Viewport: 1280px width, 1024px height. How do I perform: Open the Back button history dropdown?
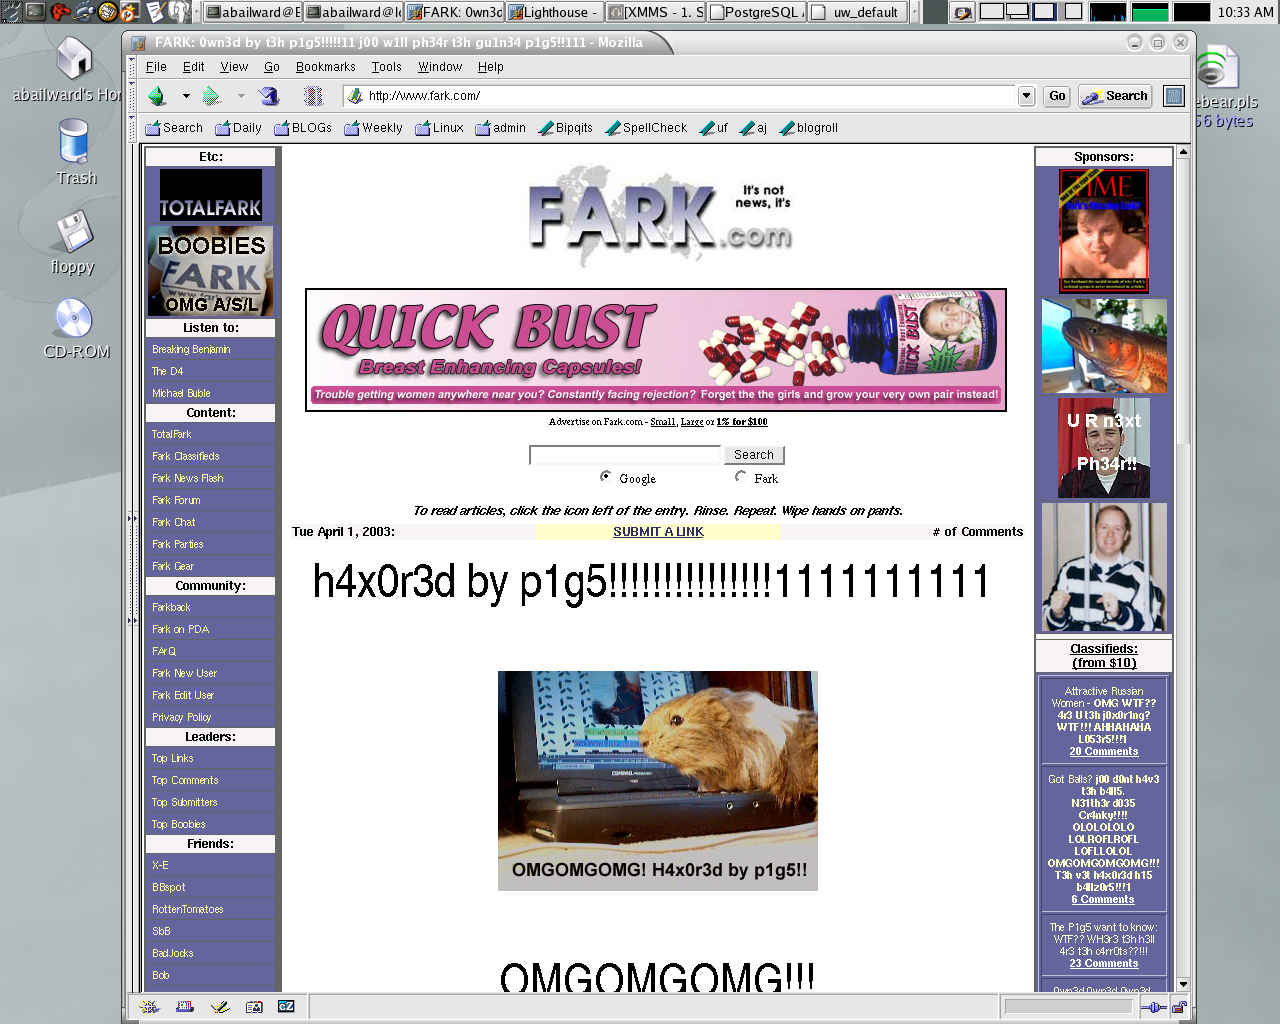pos(186,96)
